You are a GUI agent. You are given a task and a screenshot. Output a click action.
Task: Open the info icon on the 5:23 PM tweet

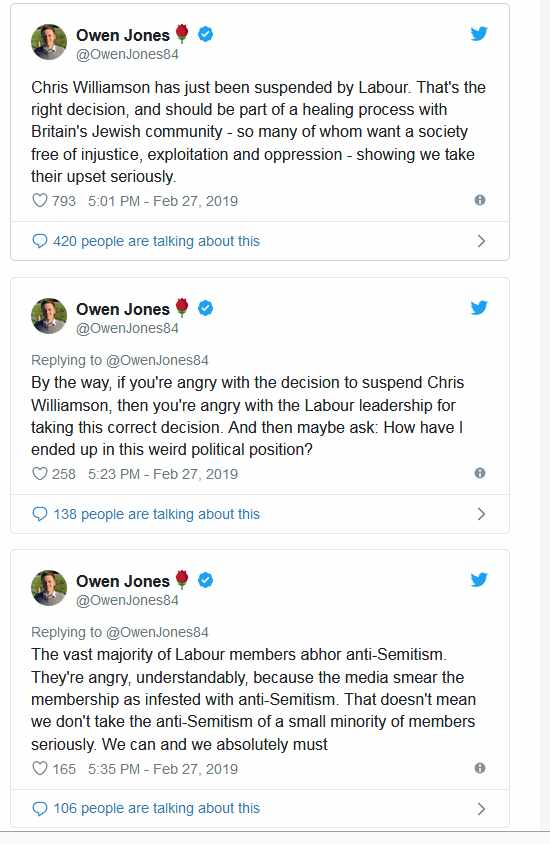pyautogui.click(x=480, y=473)
